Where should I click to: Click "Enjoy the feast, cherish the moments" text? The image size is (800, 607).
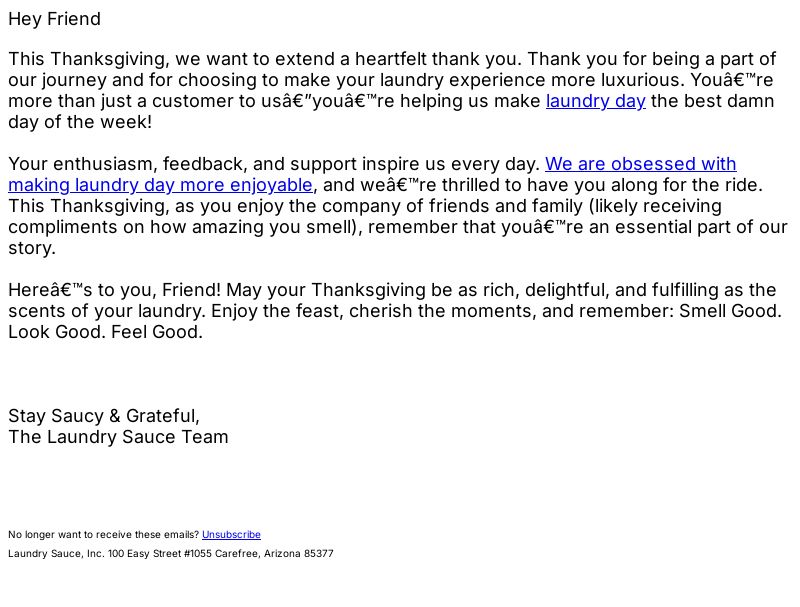click(x=373, y=311)
